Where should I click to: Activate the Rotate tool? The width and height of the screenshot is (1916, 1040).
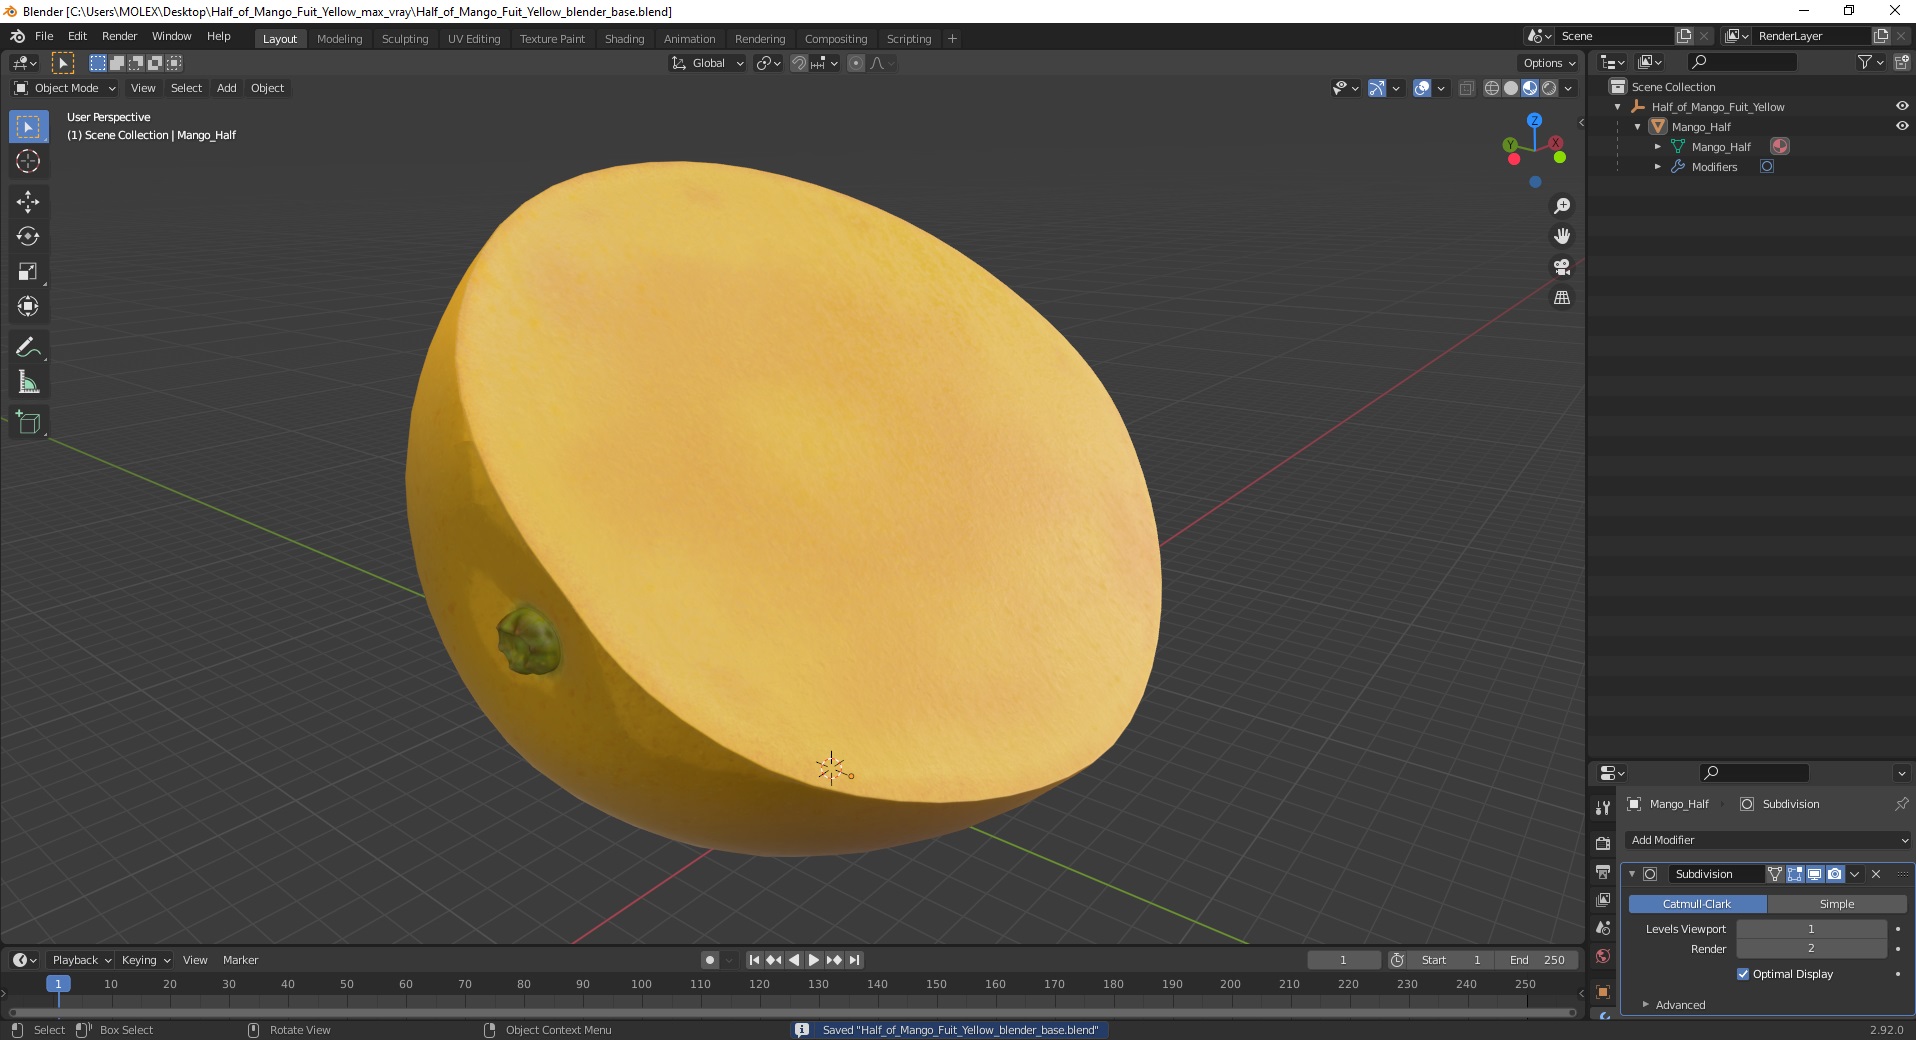(28, 236)
